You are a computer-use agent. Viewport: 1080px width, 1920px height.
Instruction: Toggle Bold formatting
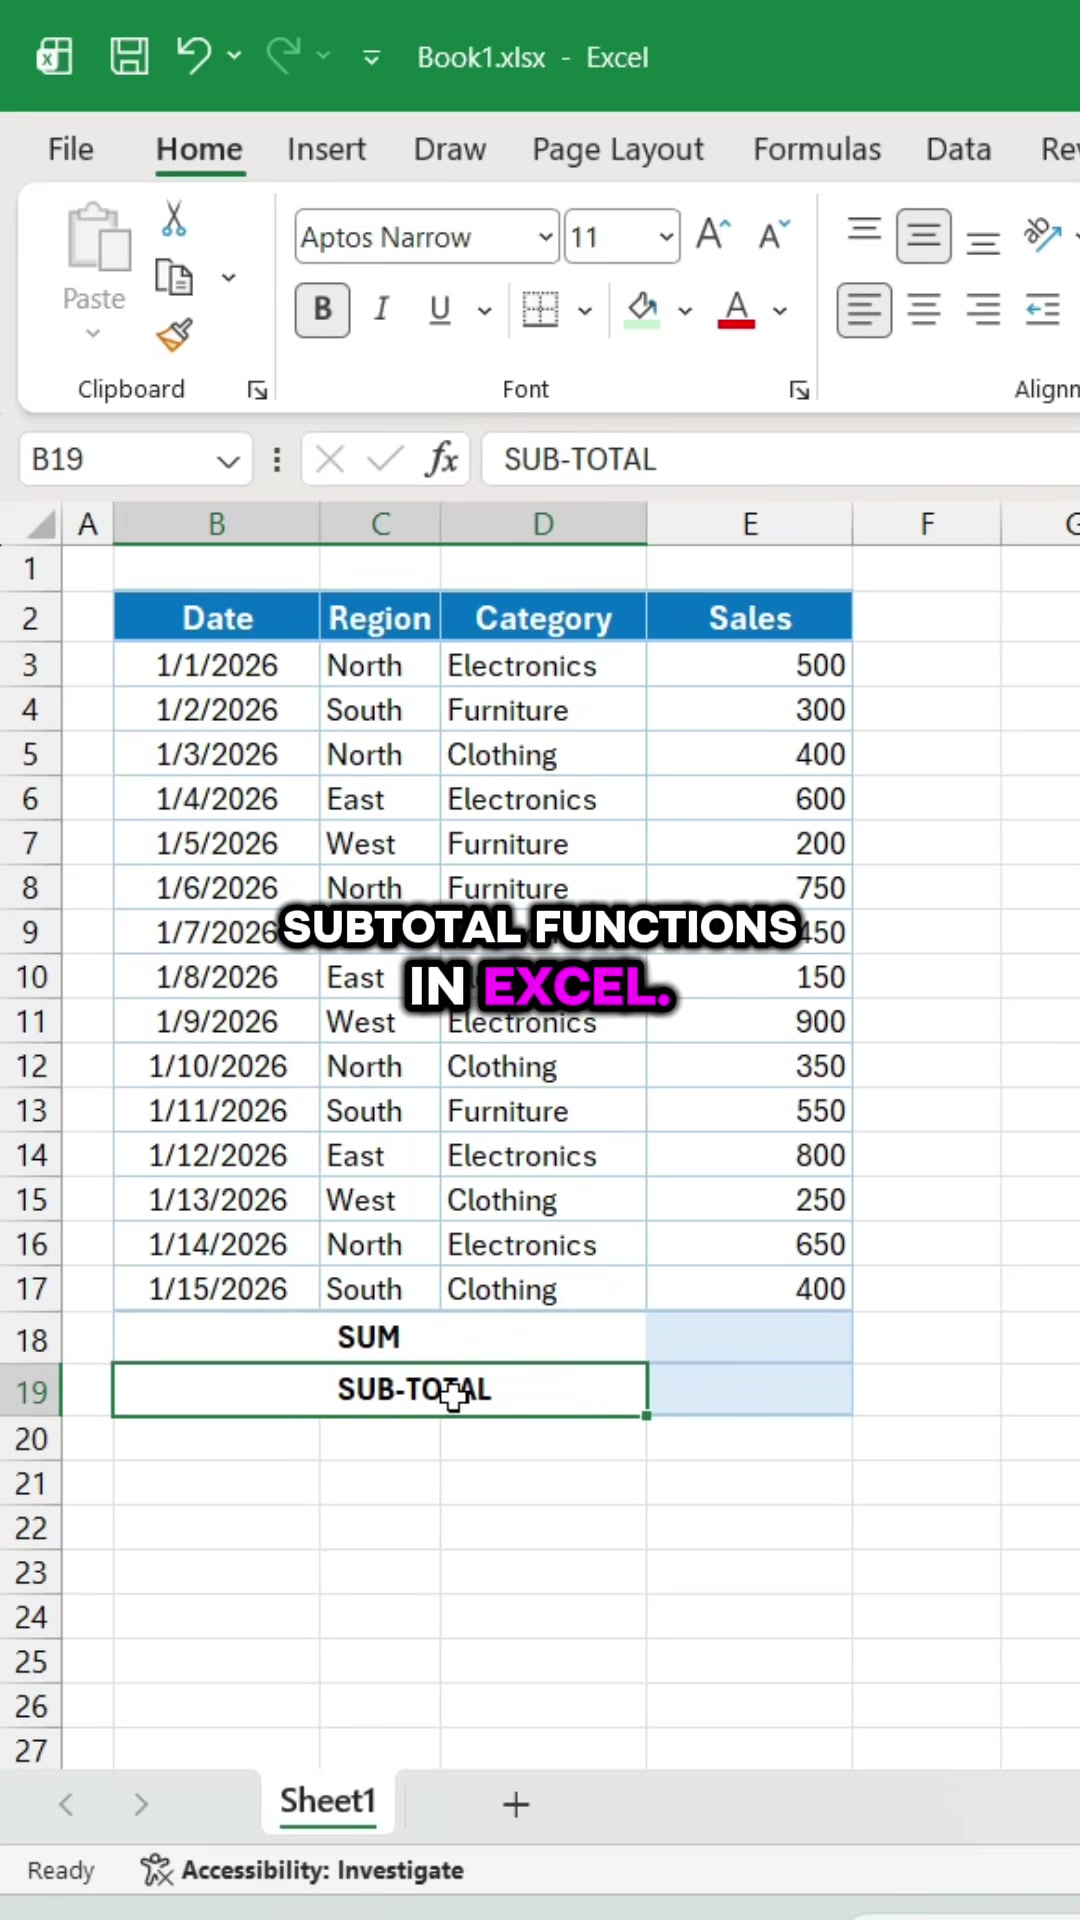(x=322, y=309)
